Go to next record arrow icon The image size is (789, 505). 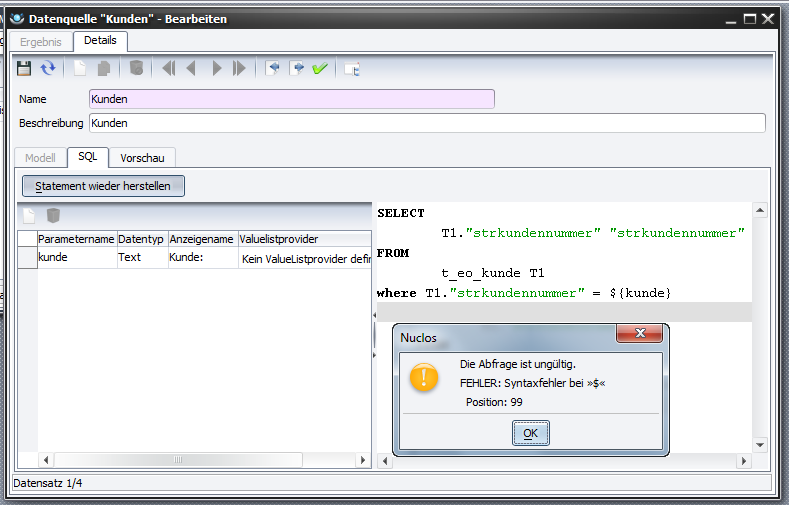point(217,68)
